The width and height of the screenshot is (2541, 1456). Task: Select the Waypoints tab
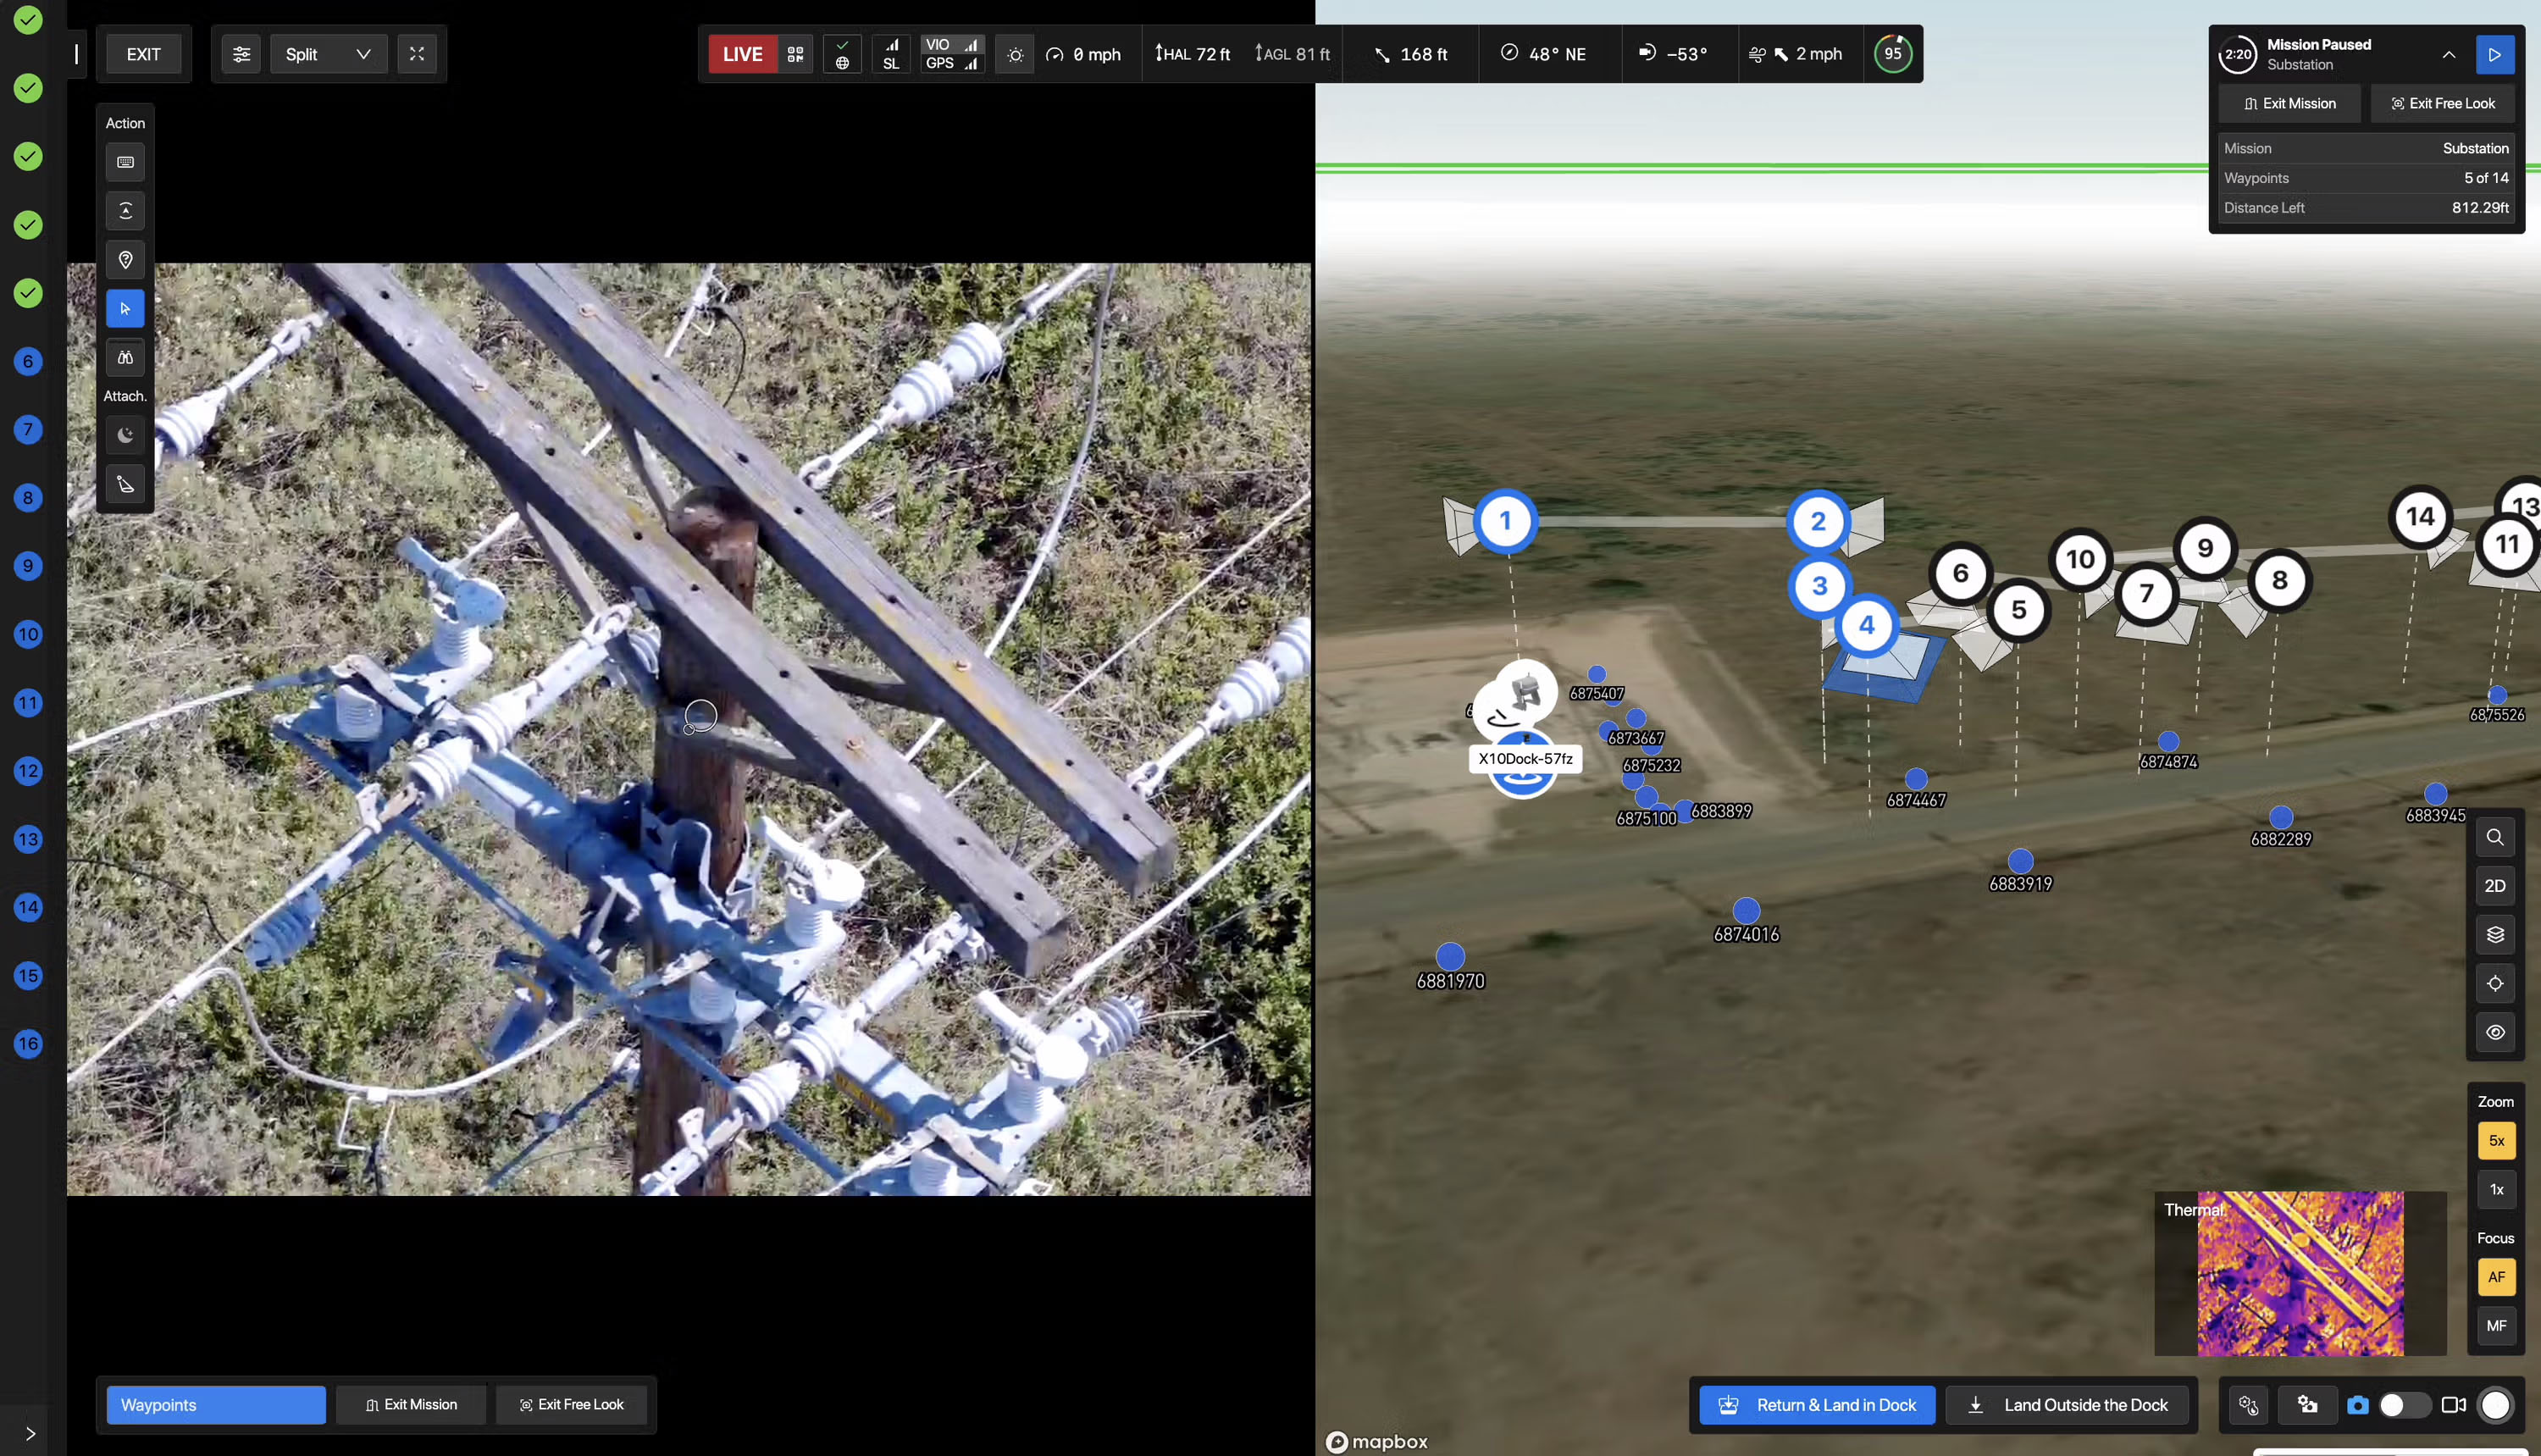tap(216, 1405)
